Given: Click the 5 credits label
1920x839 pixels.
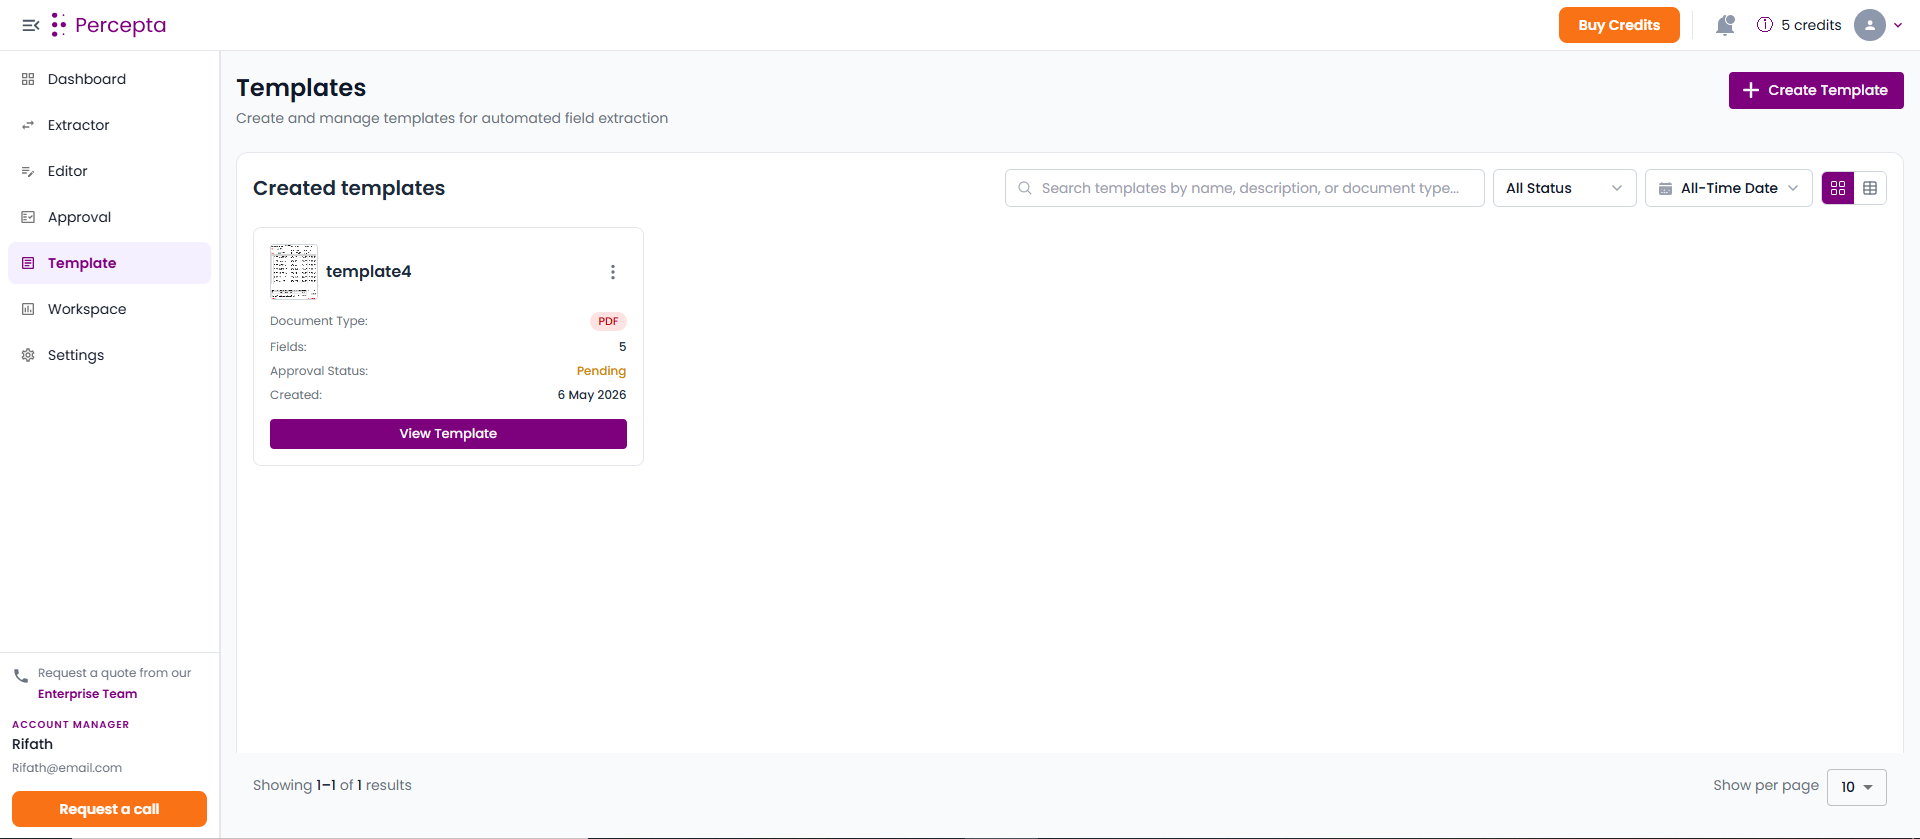Looking at the screenshot, I should click(x=1811, y=25).
